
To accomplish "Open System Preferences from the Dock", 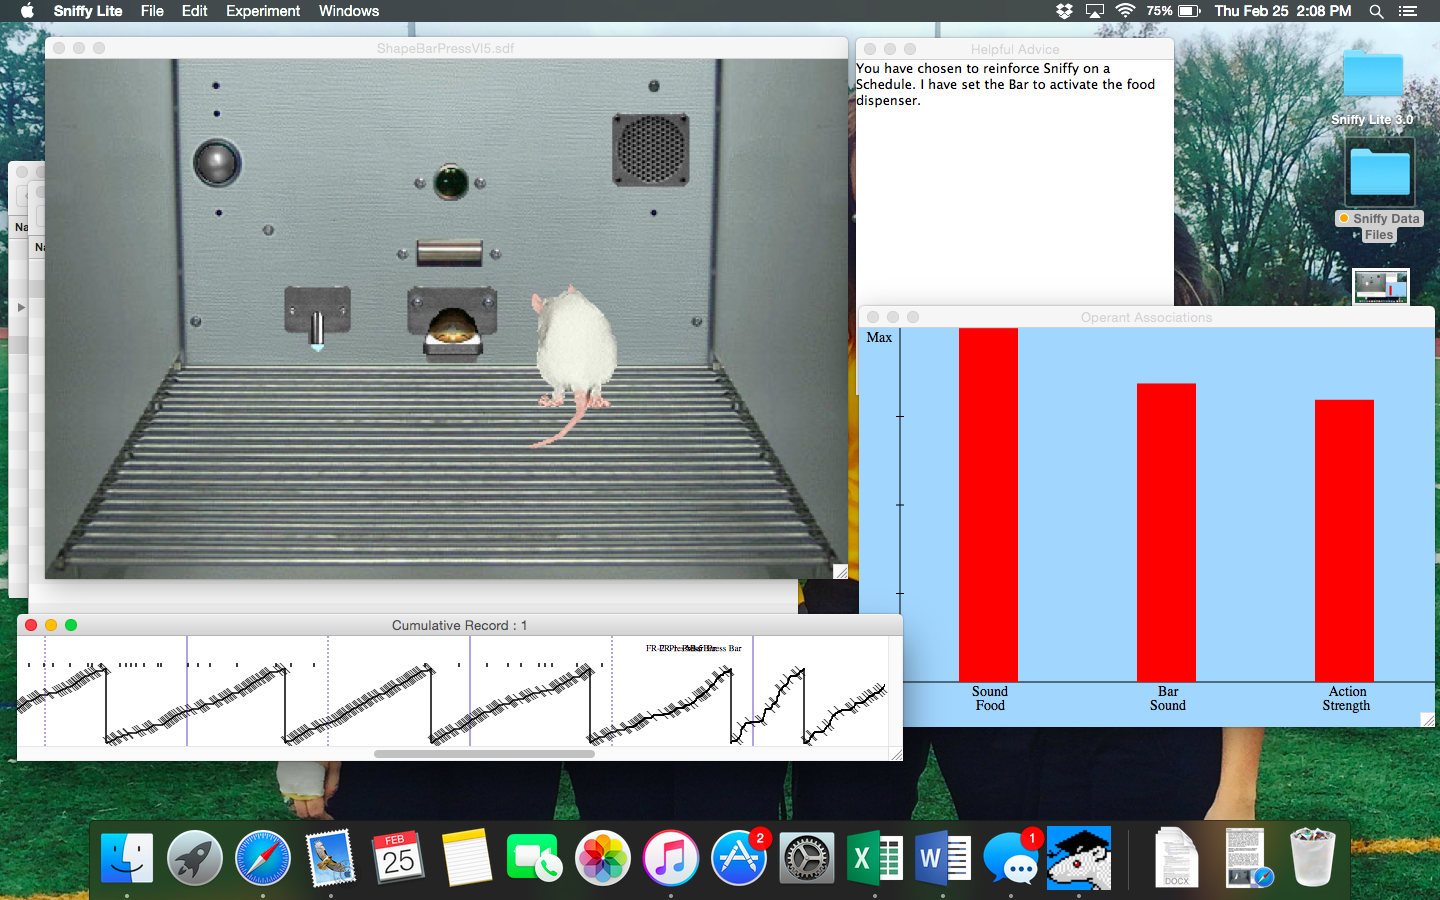I will point(806,857).
